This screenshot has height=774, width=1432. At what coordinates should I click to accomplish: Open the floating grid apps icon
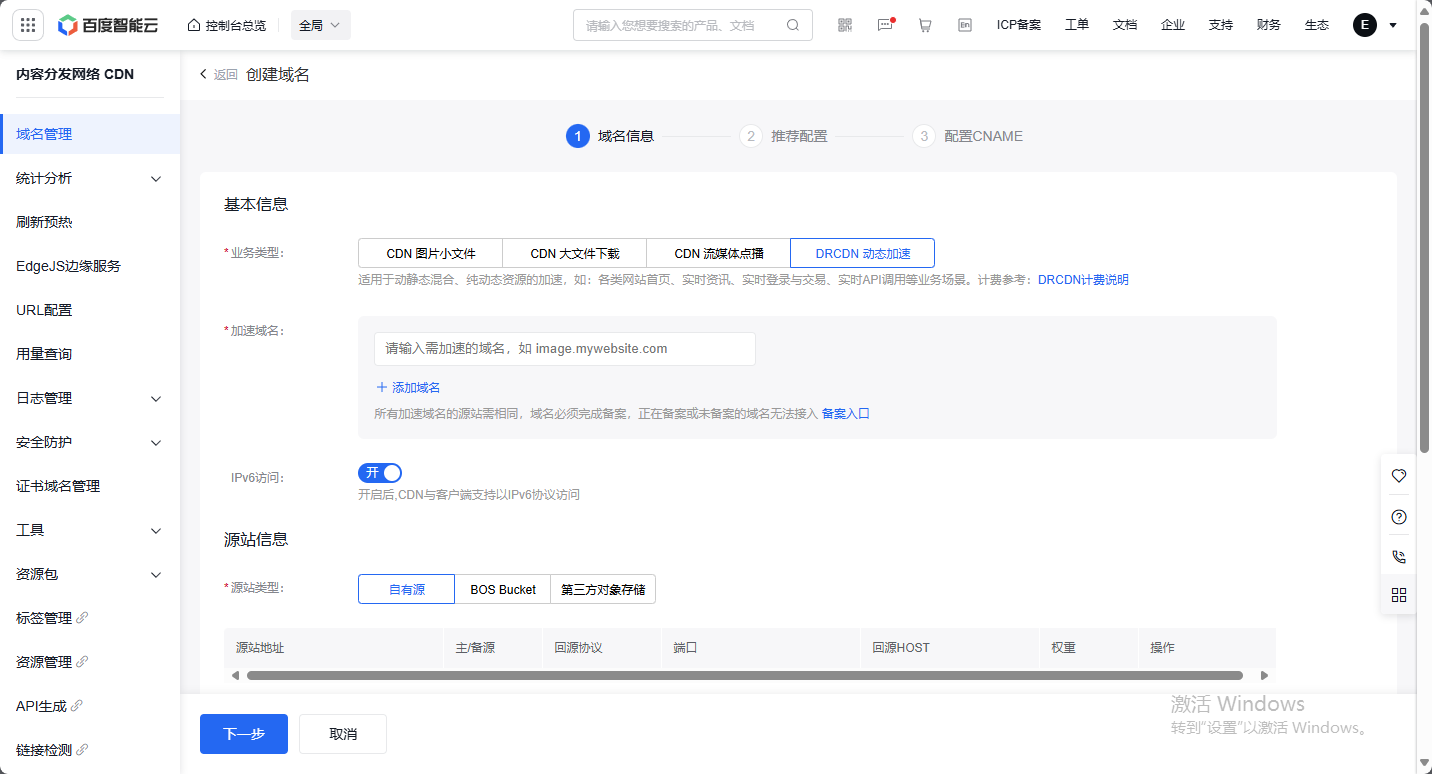click(x=1399, y=595)
